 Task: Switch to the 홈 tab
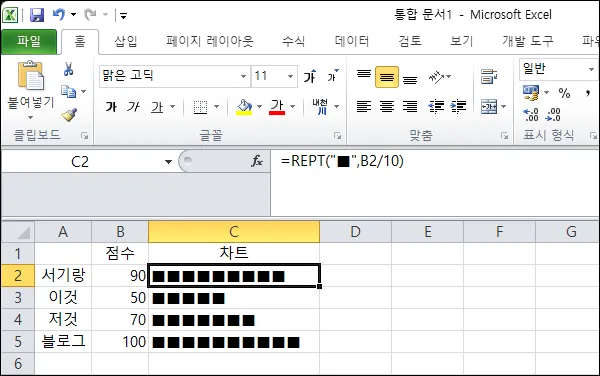80,41
